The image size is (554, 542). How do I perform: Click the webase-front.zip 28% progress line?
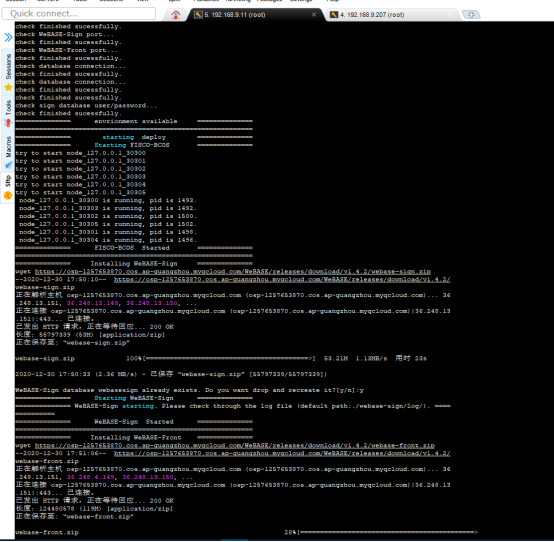point(247,532)
